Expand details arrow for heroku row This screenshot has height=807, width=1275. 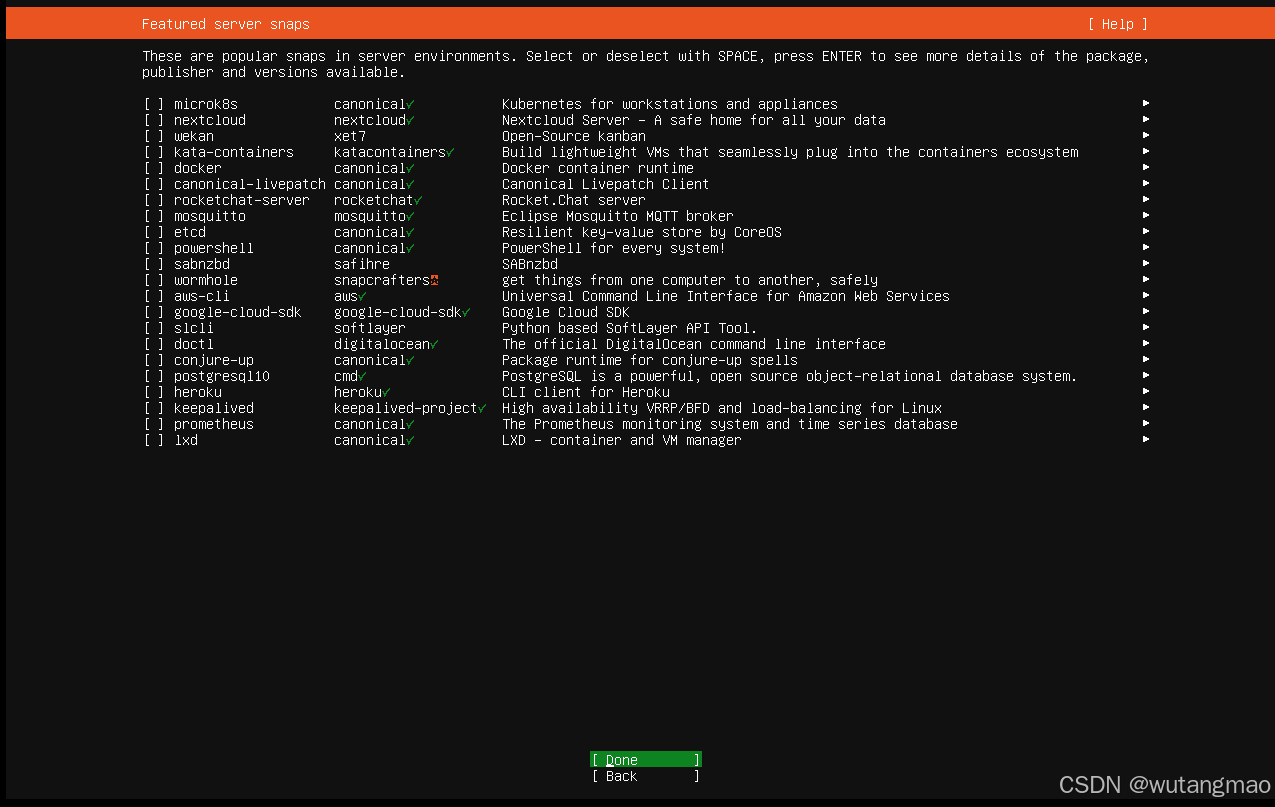pos(1146,391)
